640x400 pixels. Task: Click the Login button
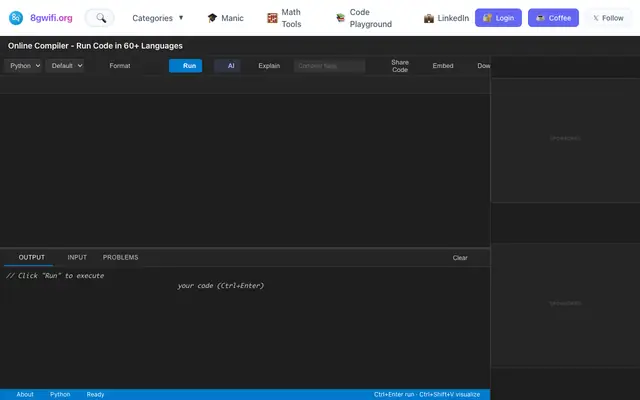coord(498,18)
